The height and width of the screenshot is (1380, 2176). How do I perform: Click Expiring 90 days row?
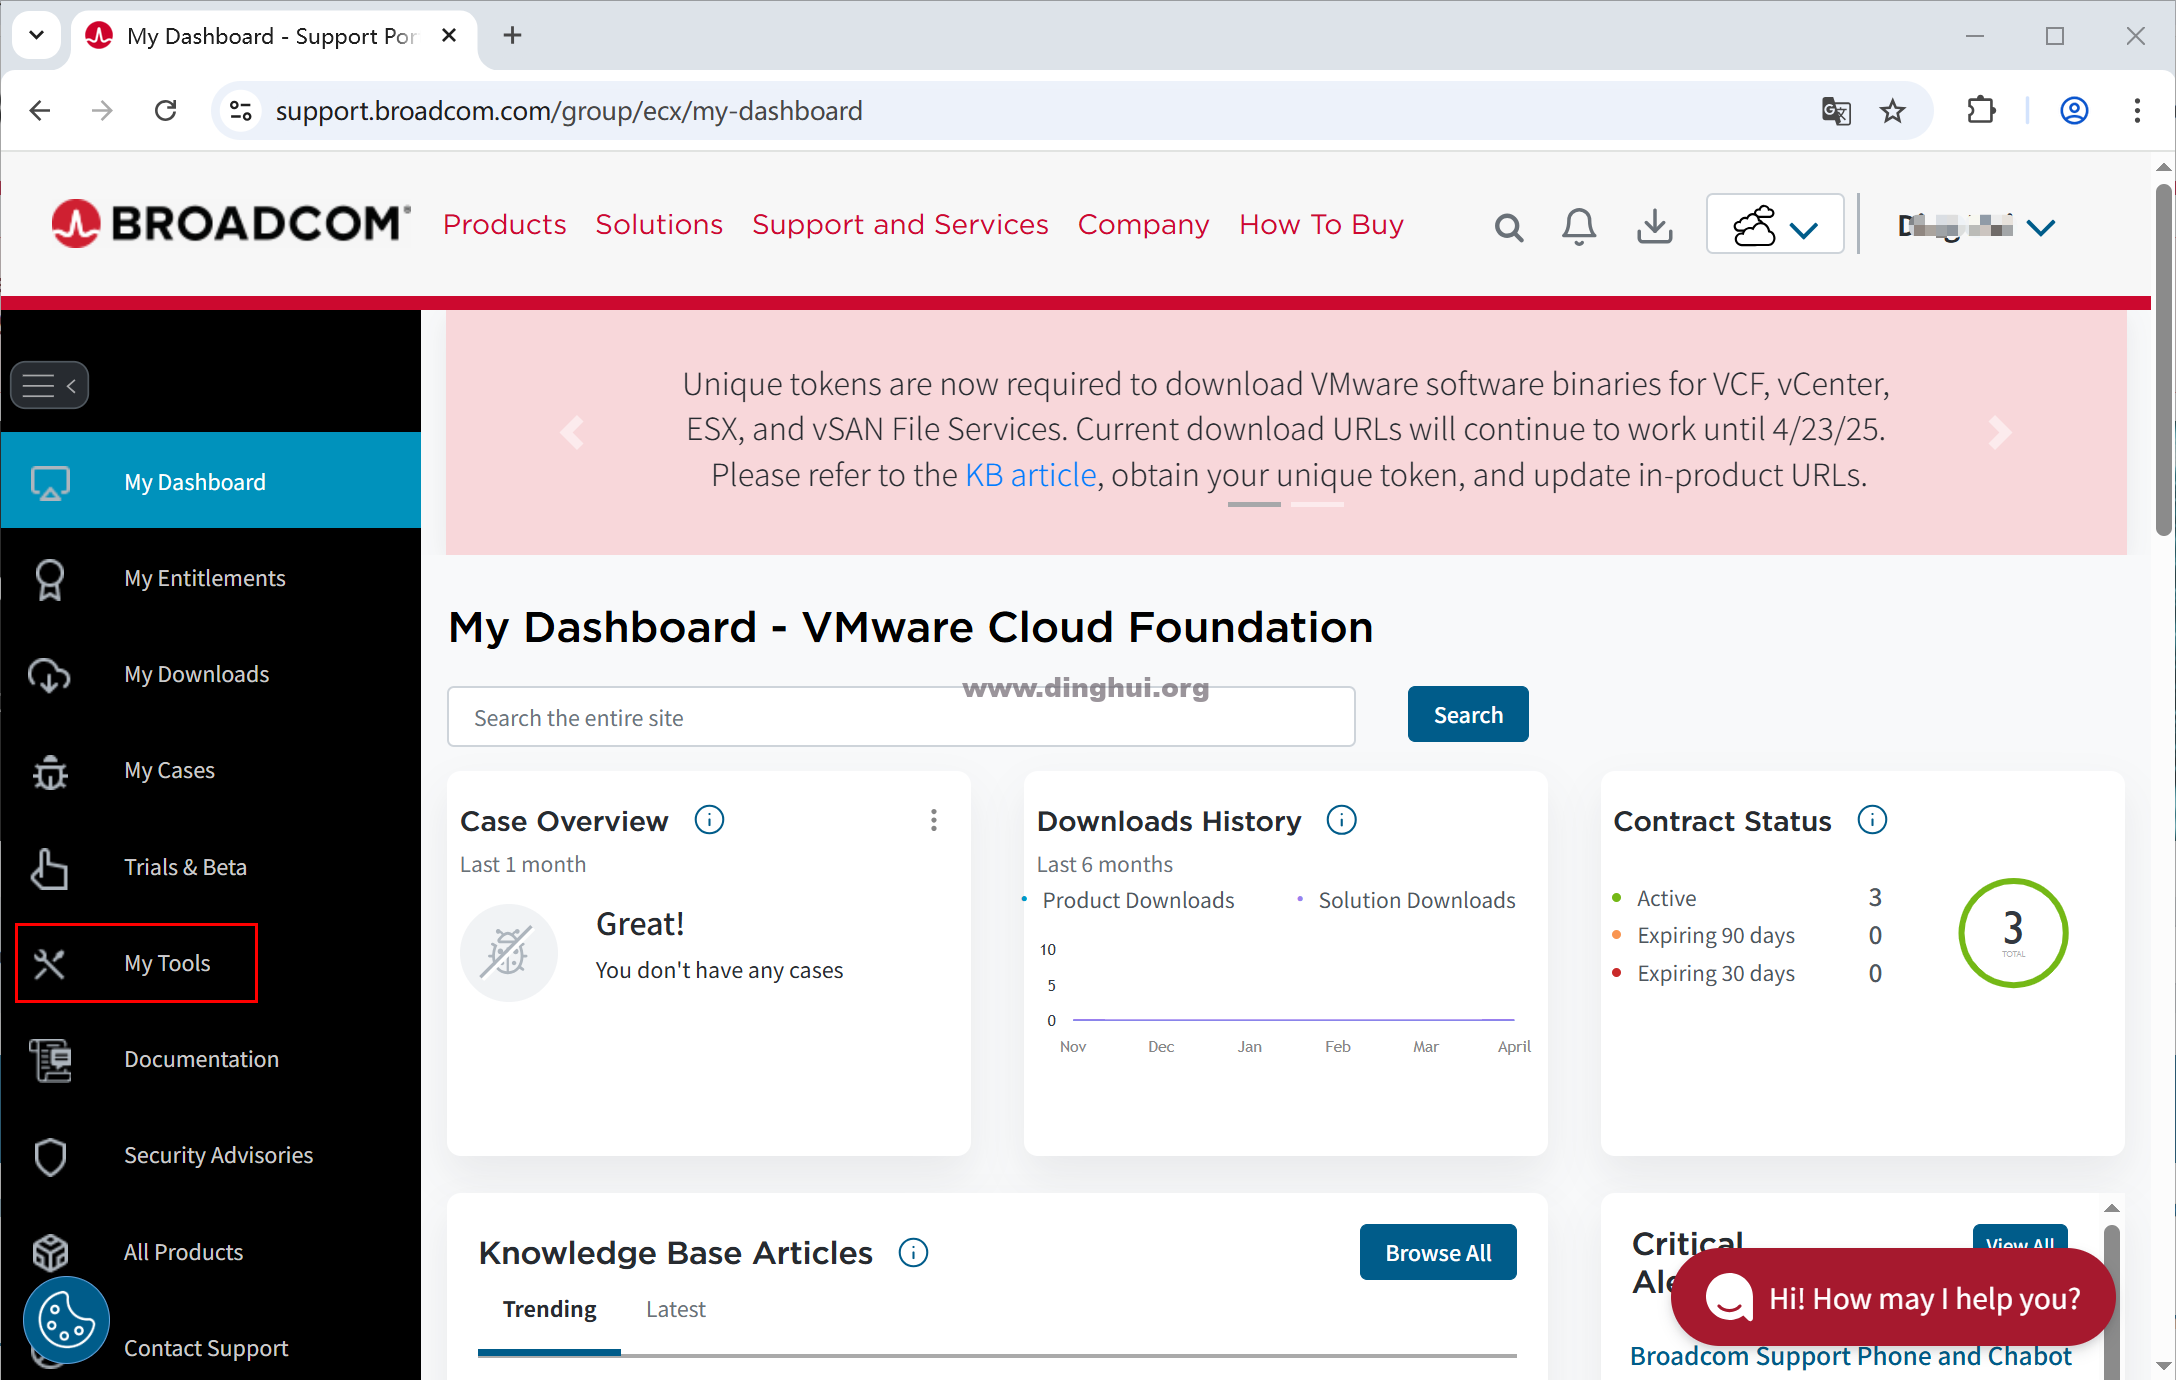(x=1747, y=936)
